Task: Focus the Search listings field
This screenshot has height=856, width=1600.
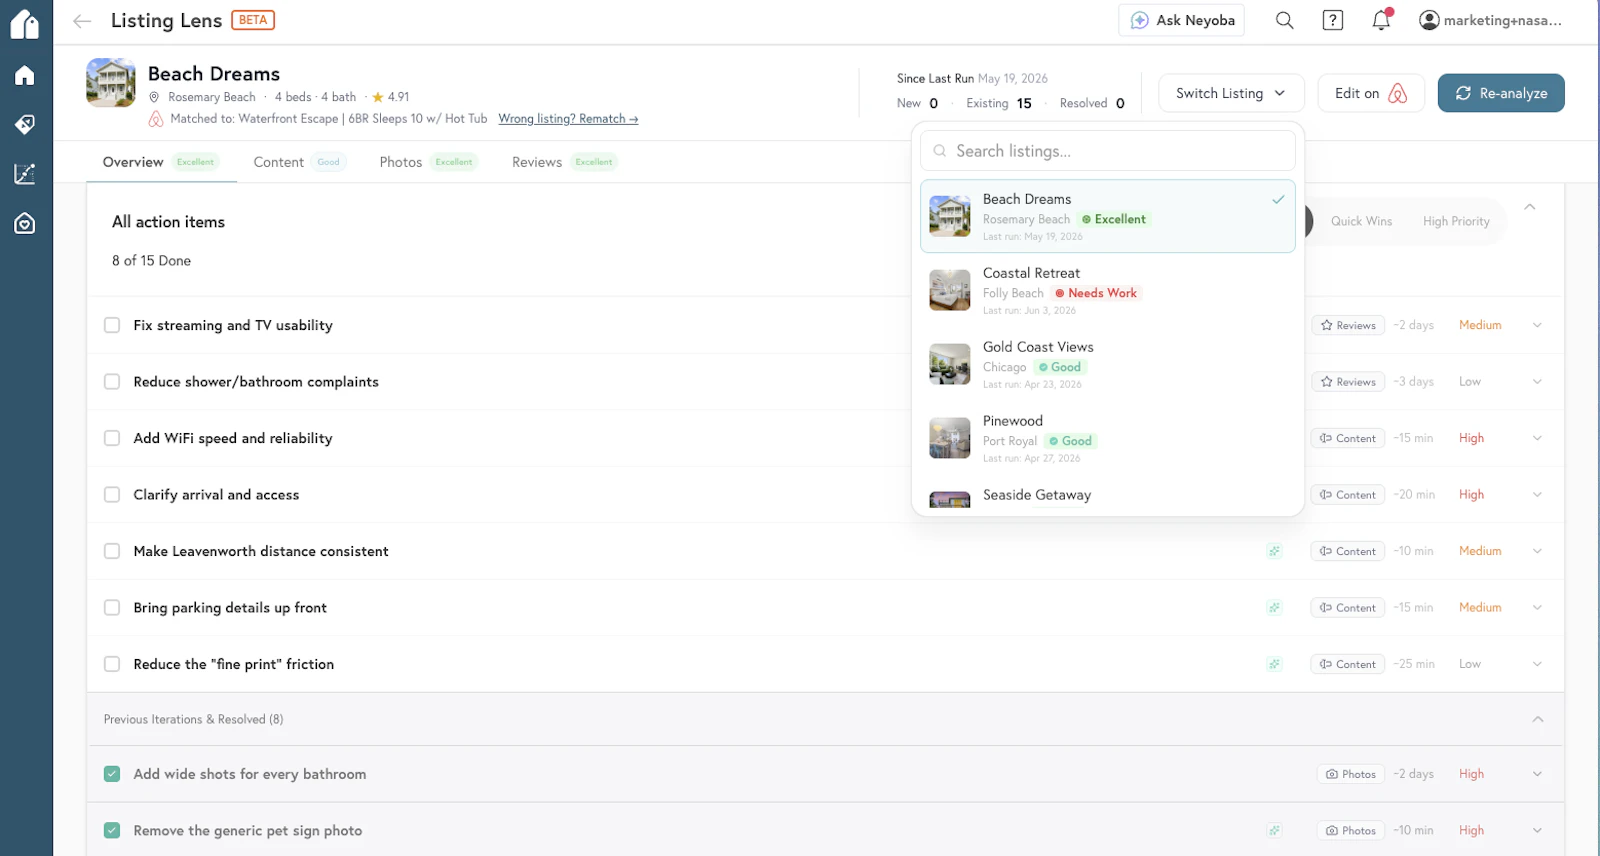Action: point(1107,151)
